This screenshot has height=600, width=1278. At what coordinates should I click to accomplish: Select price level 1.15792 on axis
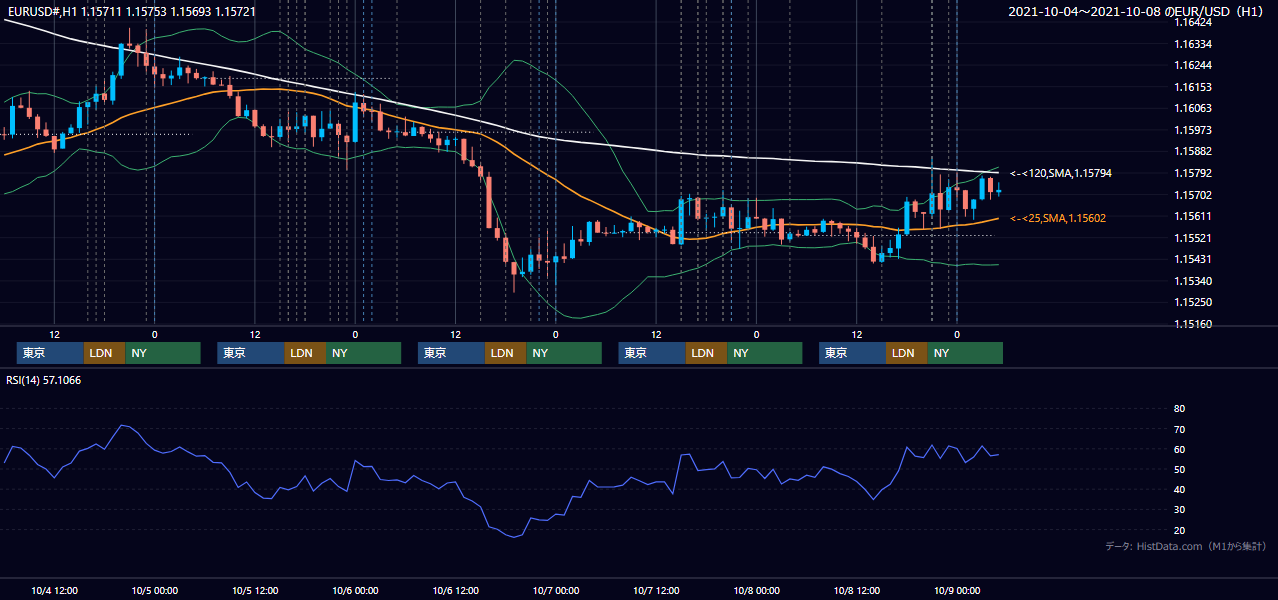[x=1192, y=173]
